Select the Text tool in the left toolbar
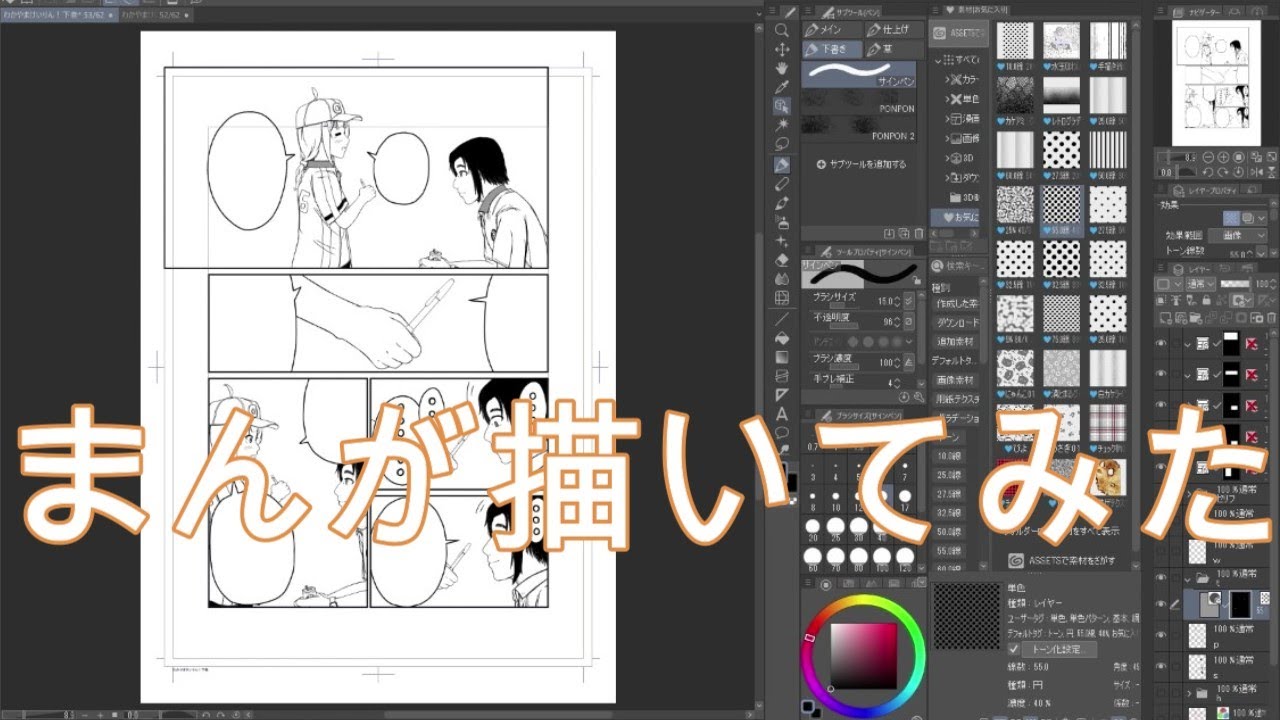 783,412
